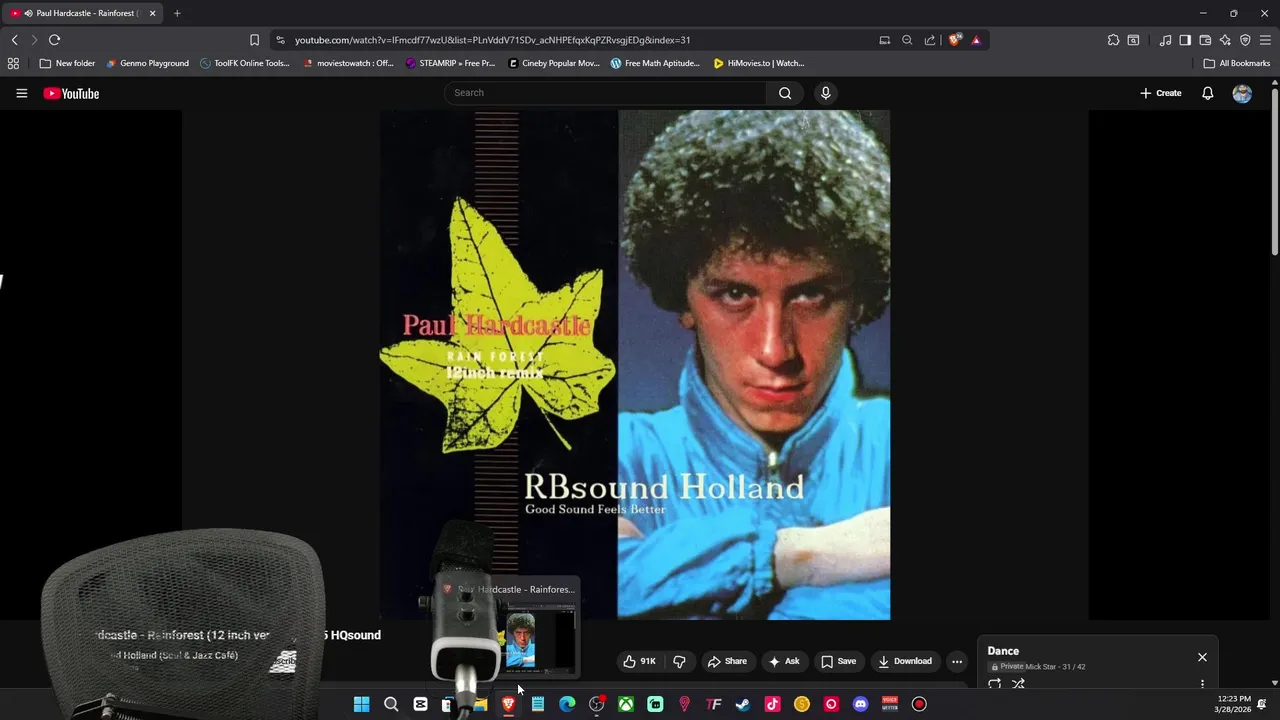Open Genmo Playground bookmark
This screenshot has width=1280, height=720.
pyautogui.click(x=147, y=63)
